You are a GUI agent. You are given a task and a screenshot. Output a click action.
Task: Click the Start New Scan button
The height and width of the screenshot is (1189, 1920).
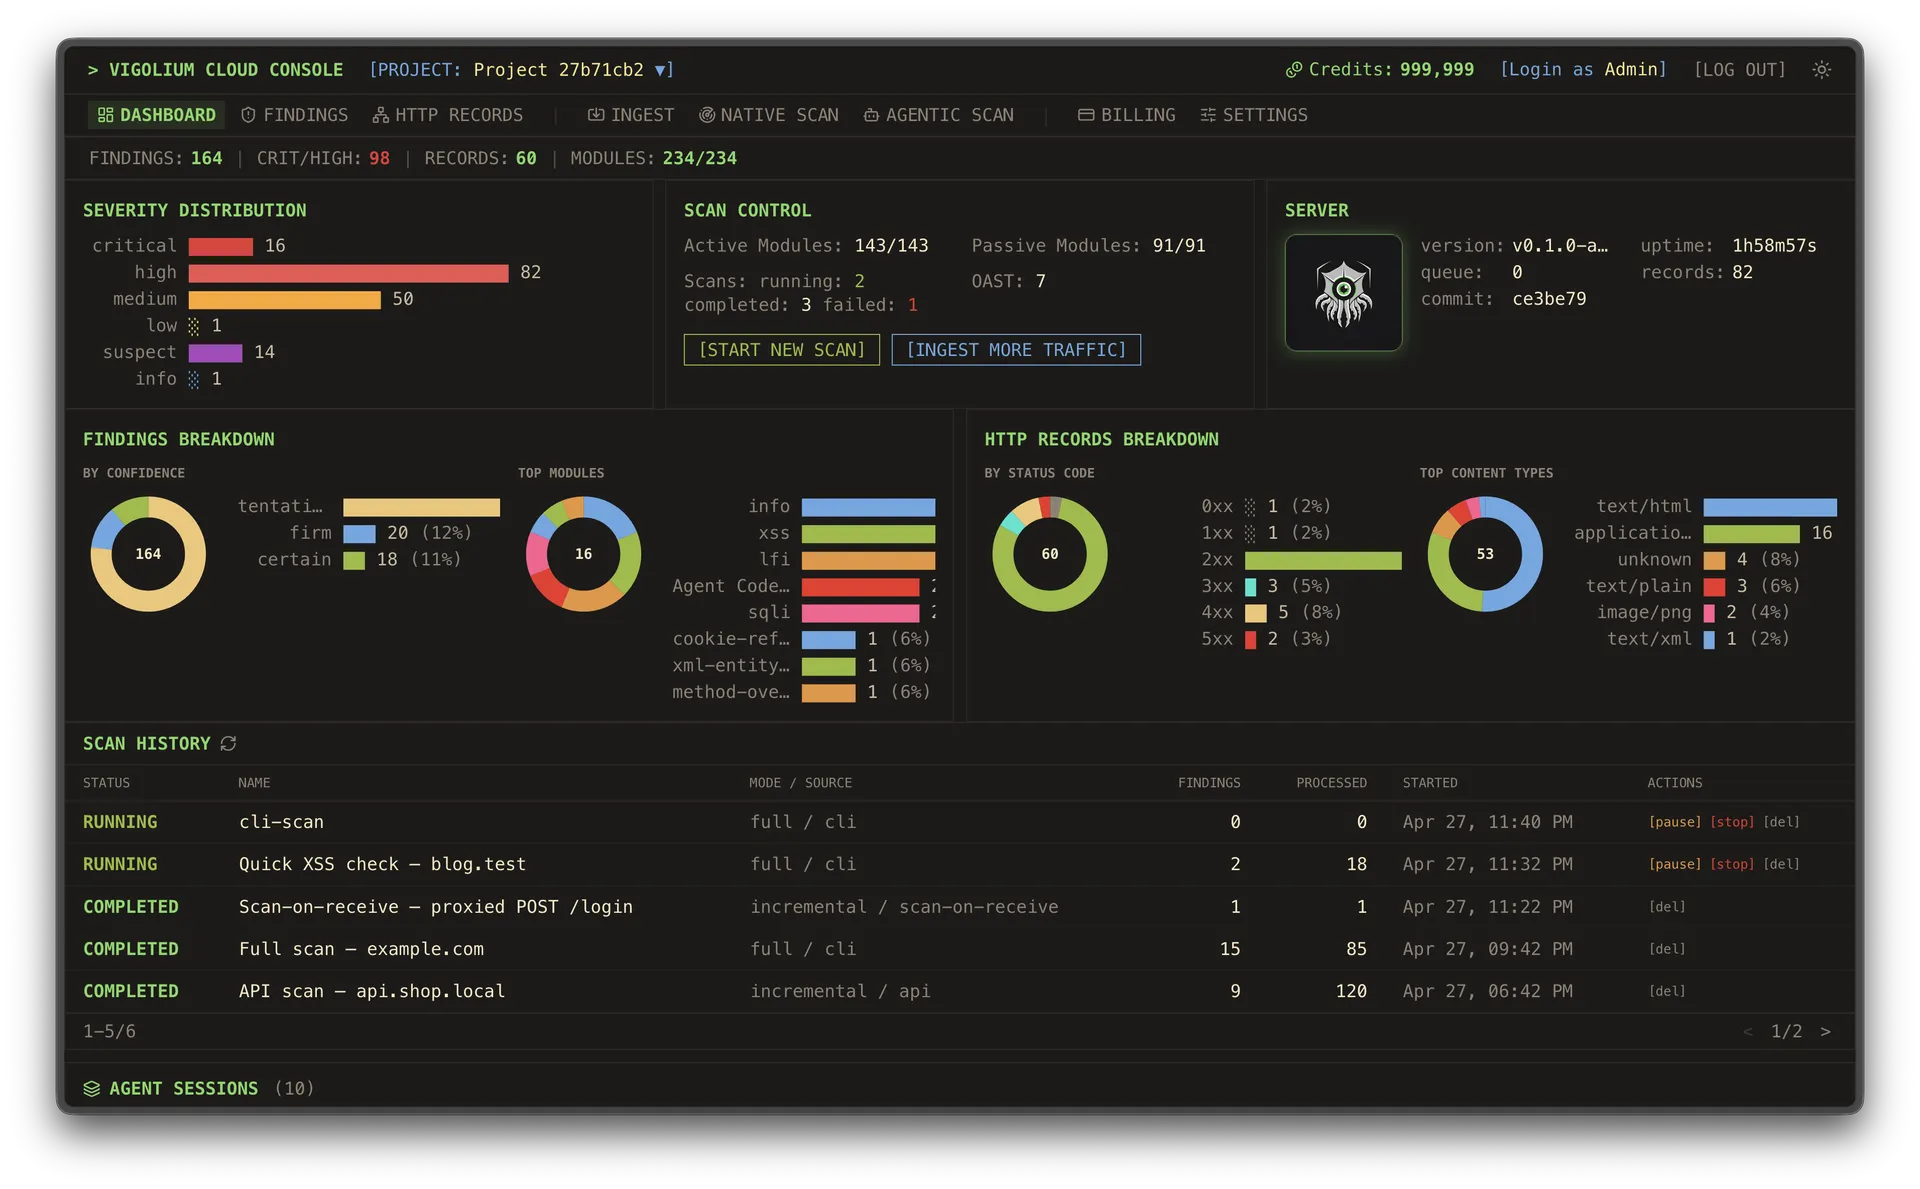(781, 350)
